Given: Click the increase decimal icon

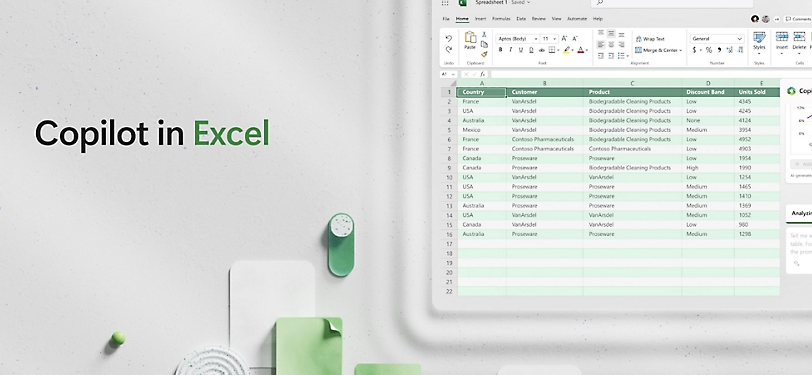Looking at the screenshot, I should tap(730, 50).
